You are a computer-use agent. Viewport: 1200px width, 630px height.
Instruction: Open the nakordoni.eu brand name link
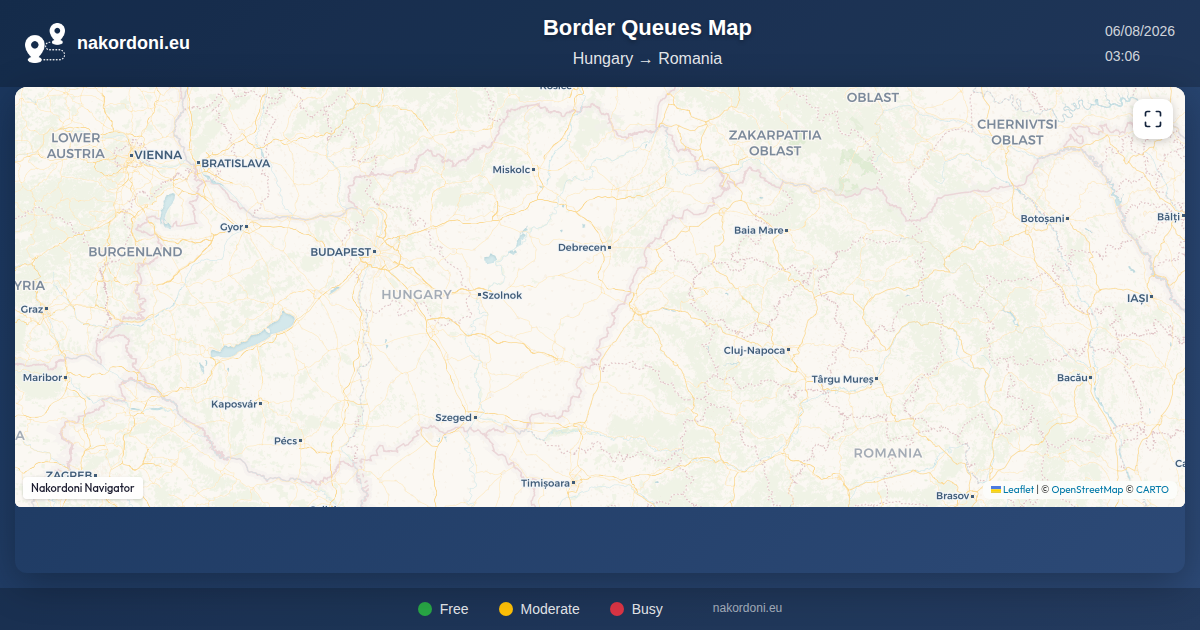coord(133,43)
